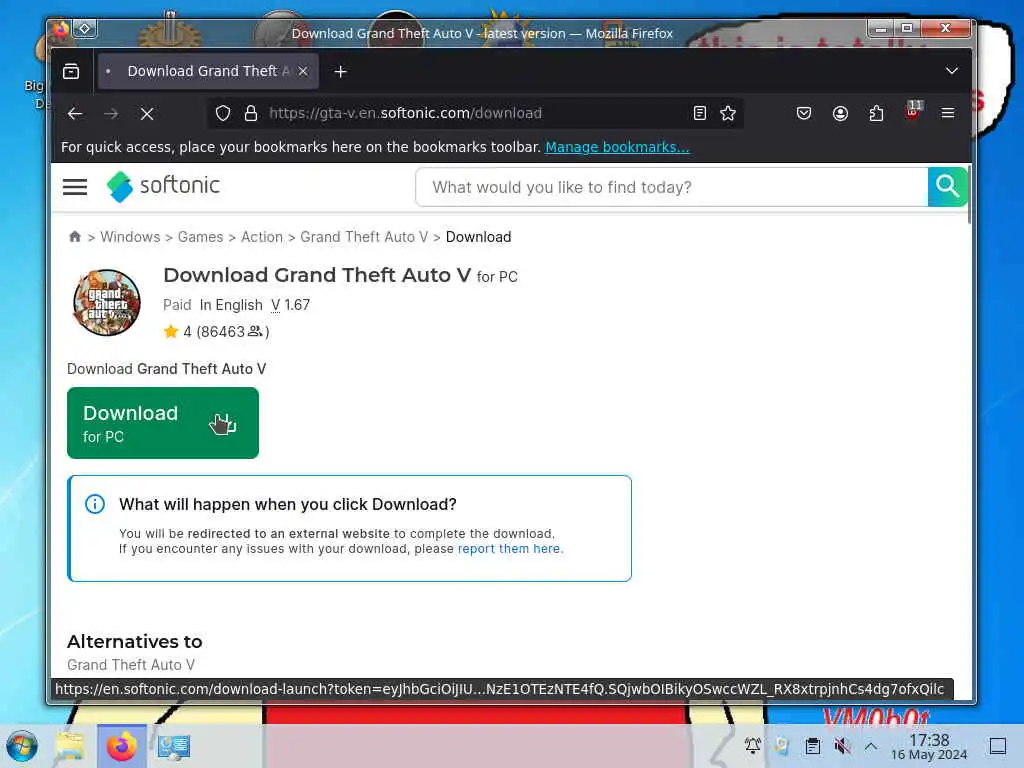Click the teal search magnifier button
The width and height of the screenshot is (1024, 768).
[x=947, y=187]
